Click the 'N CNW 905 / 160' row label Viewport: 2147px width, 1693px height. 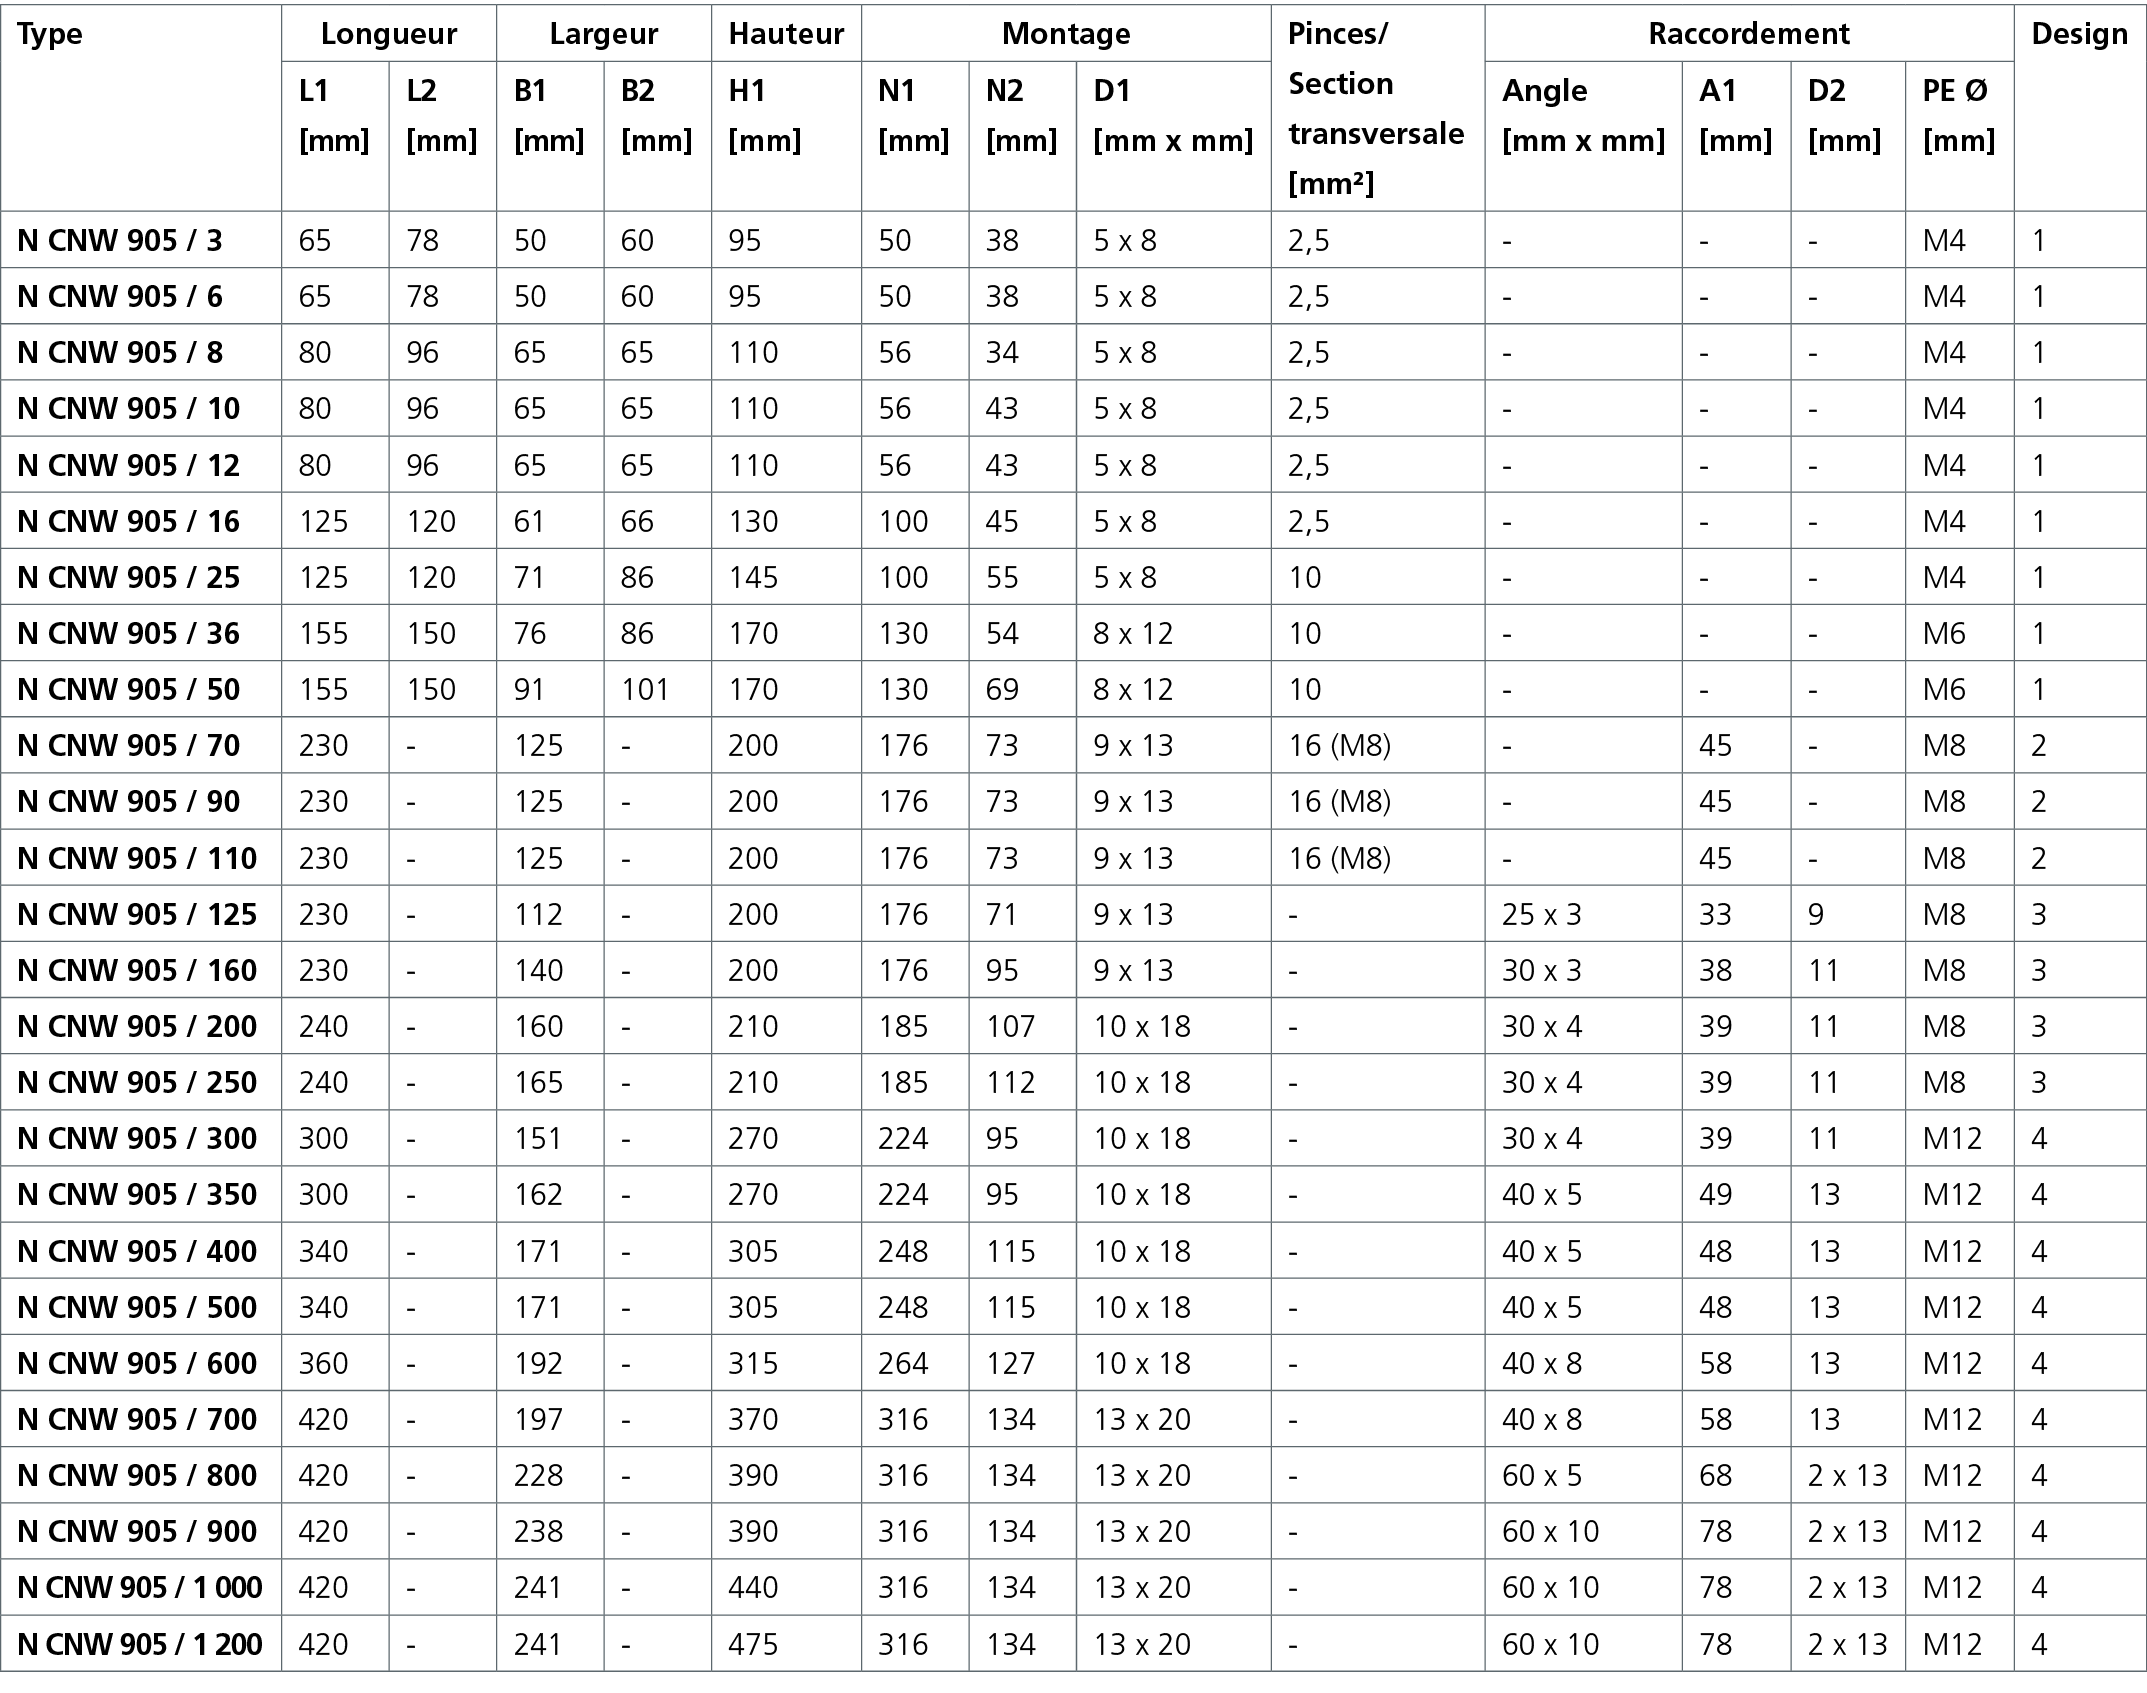[x=137, y=970]
